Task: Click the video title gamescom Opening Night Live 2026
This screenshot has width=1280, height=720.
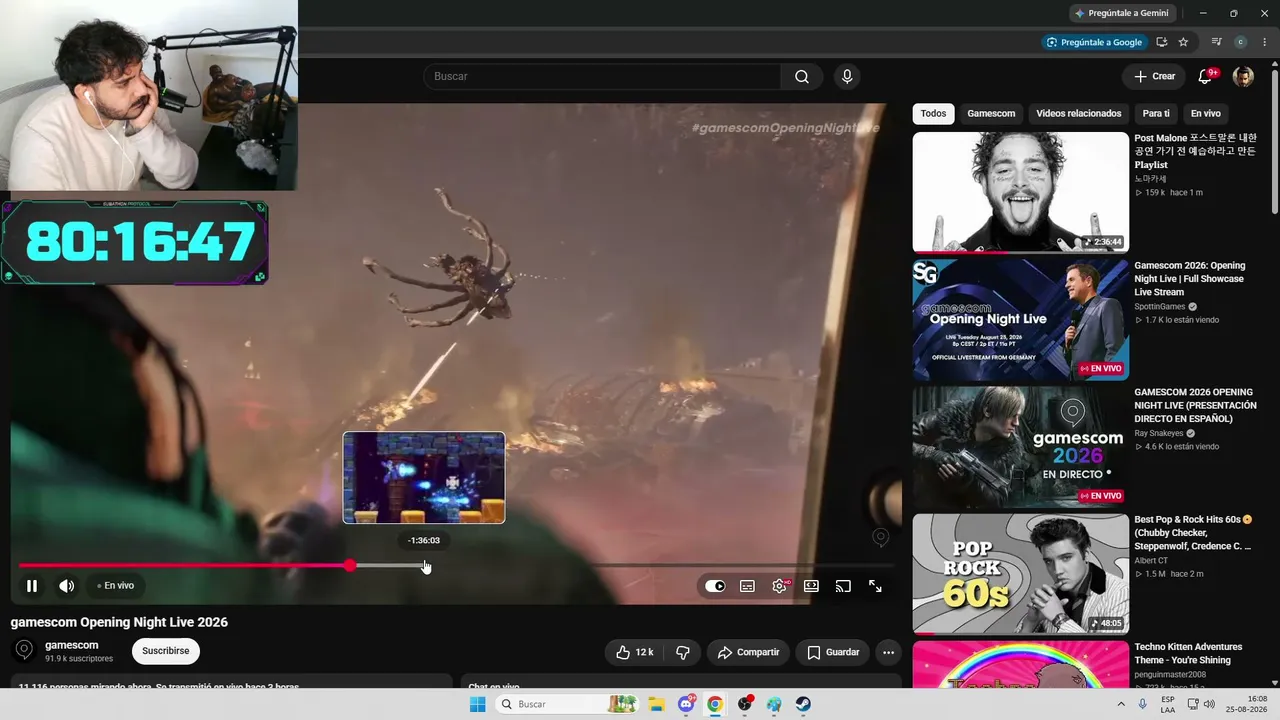Action: [x=119, y=622]
